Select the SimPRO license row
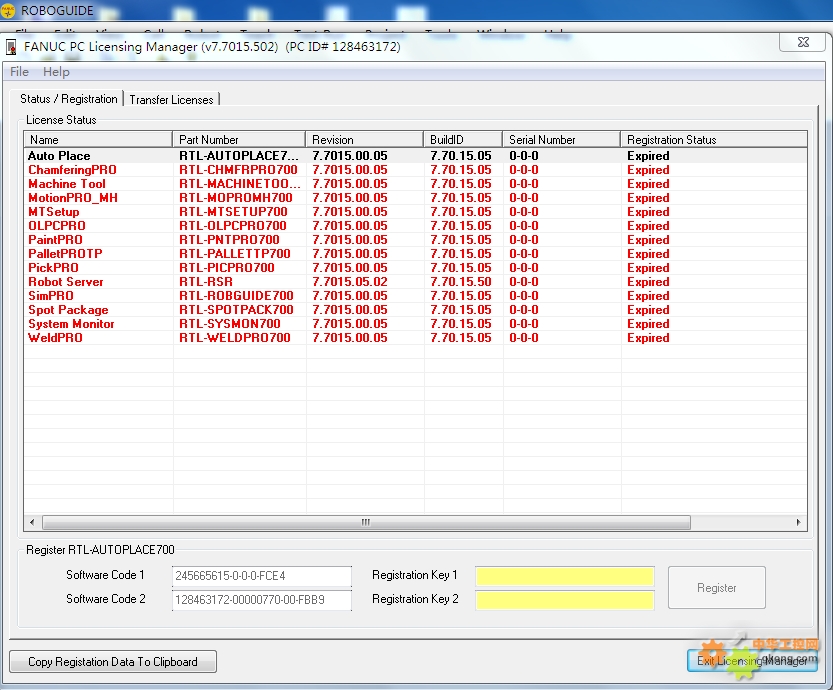The width and height of the screenshot is (833, 690). pos(415,296)
